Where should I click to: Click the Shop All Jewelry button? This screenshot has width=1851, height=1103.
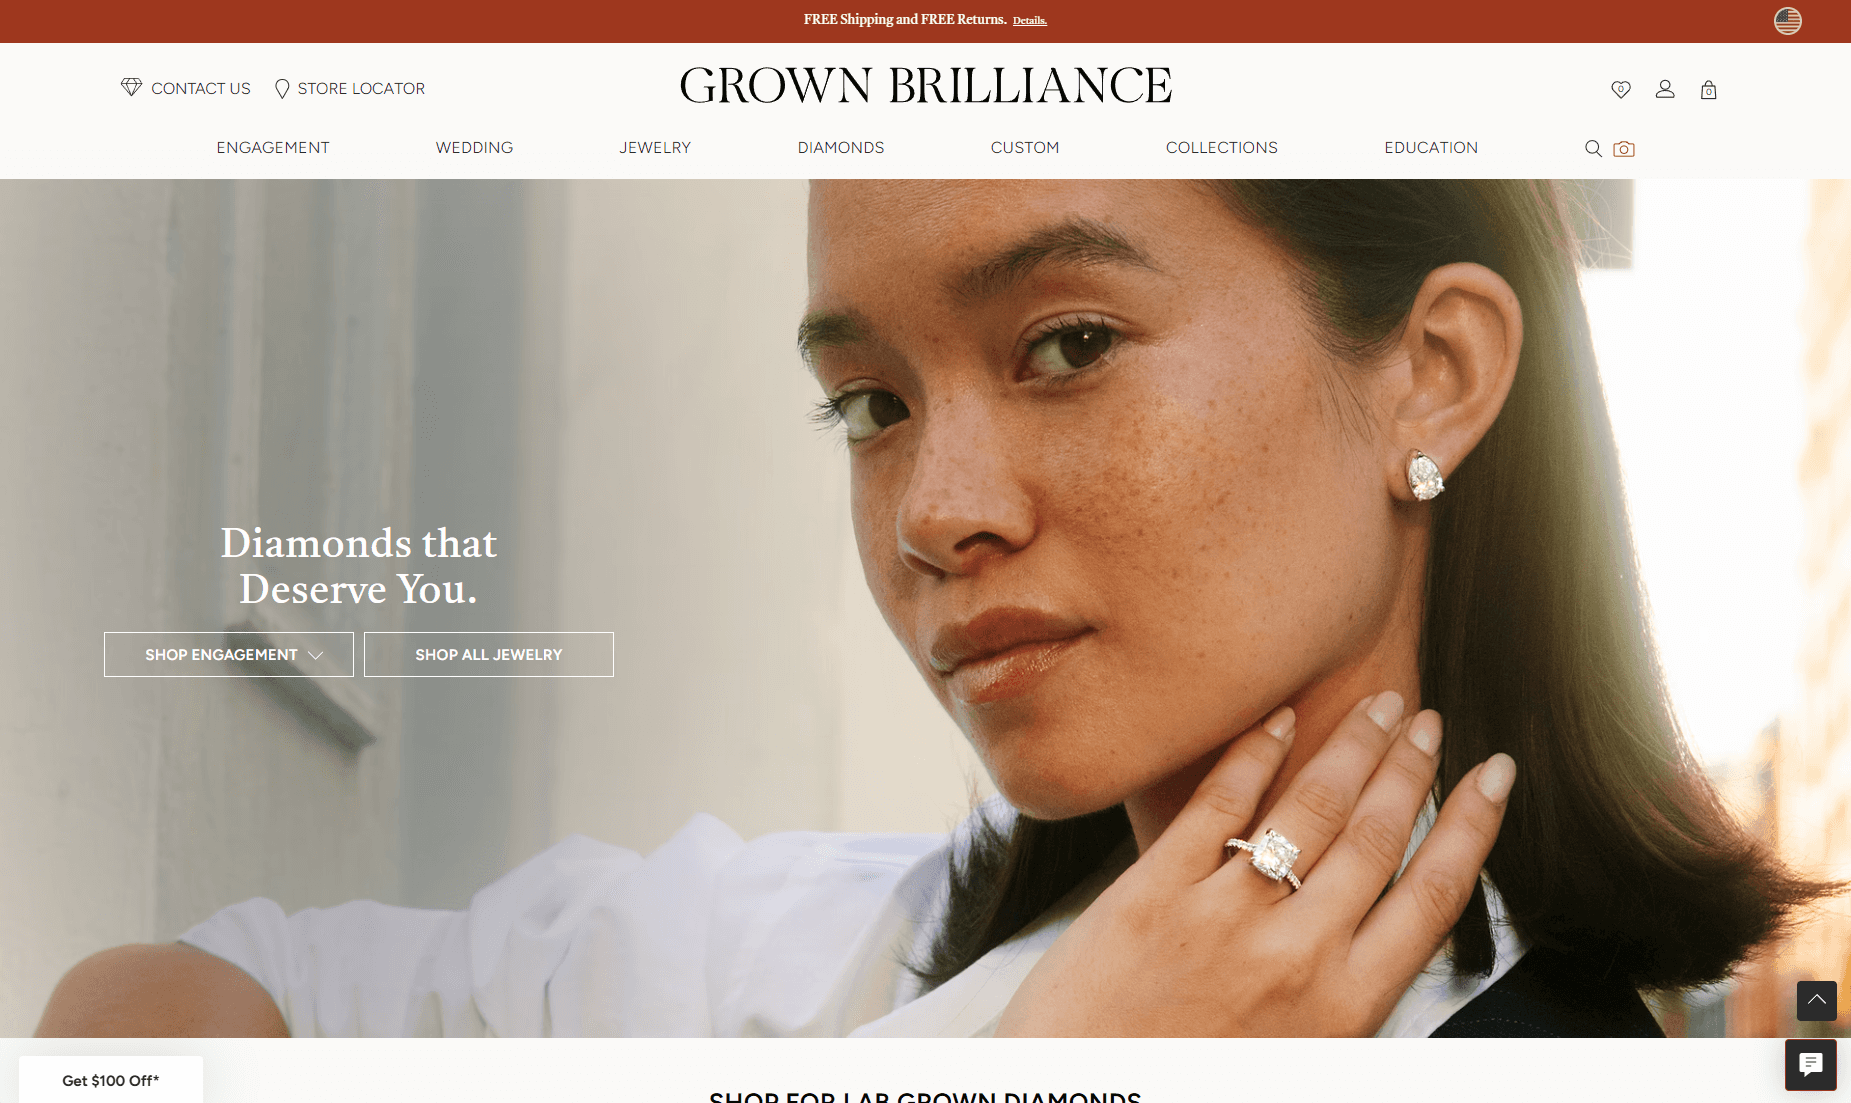click(x=489, y=654)
